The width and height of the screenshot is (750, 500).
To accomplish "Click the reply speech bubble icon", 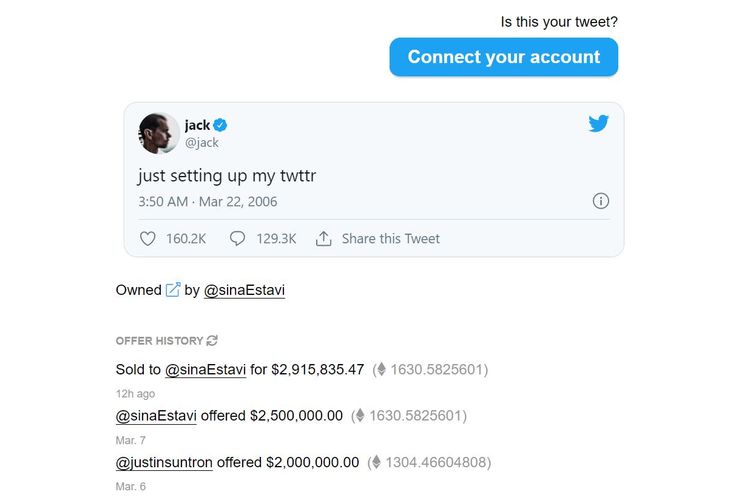I will click(x=237, y=239).
